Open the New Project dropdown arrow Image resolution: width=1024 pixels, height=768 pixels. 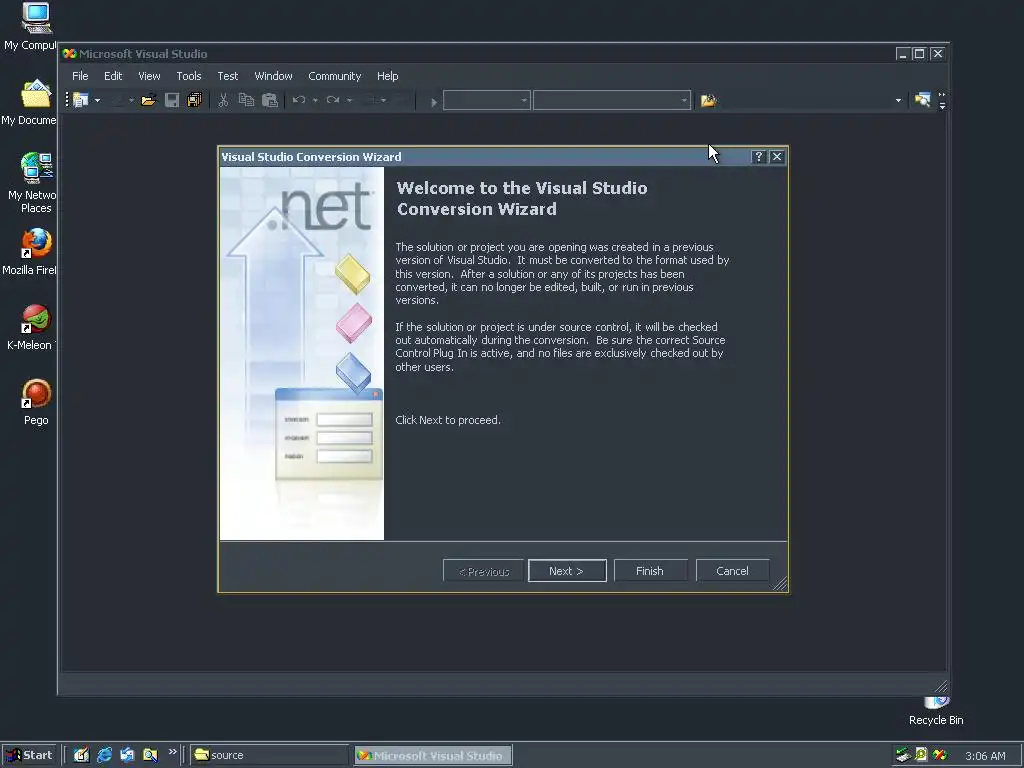(97, 101)
